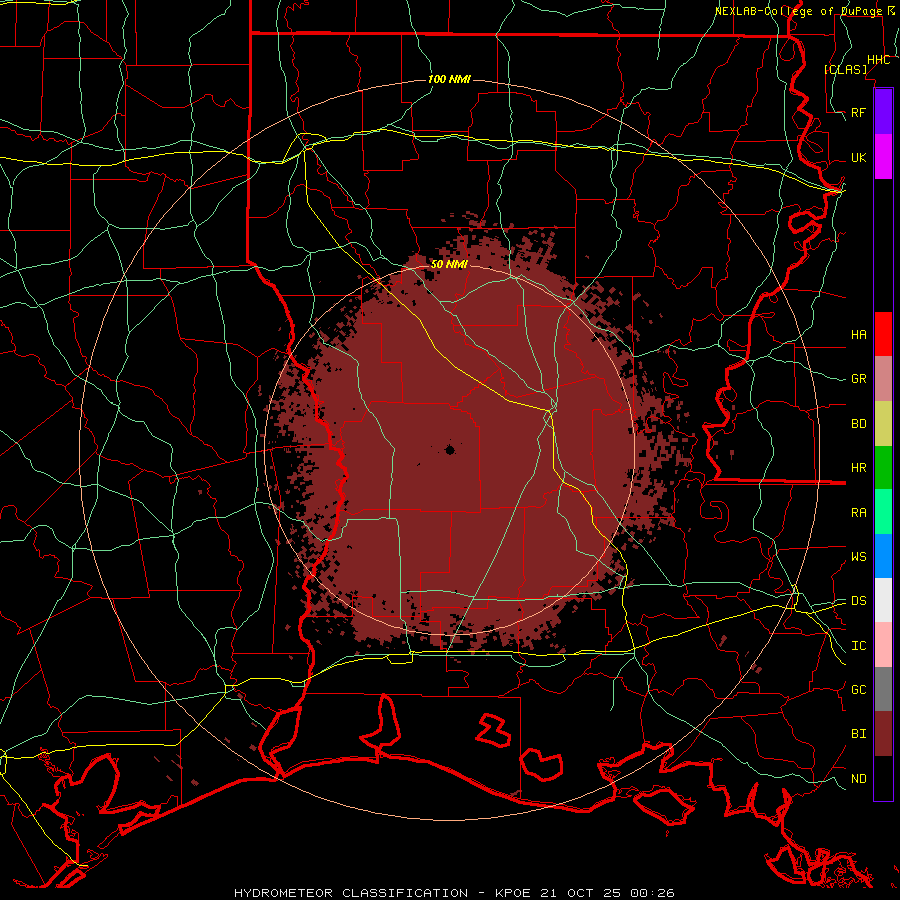Viewport: 900px width, 900px height.
Task: Click the "WS" legend label
Action: 858,556
